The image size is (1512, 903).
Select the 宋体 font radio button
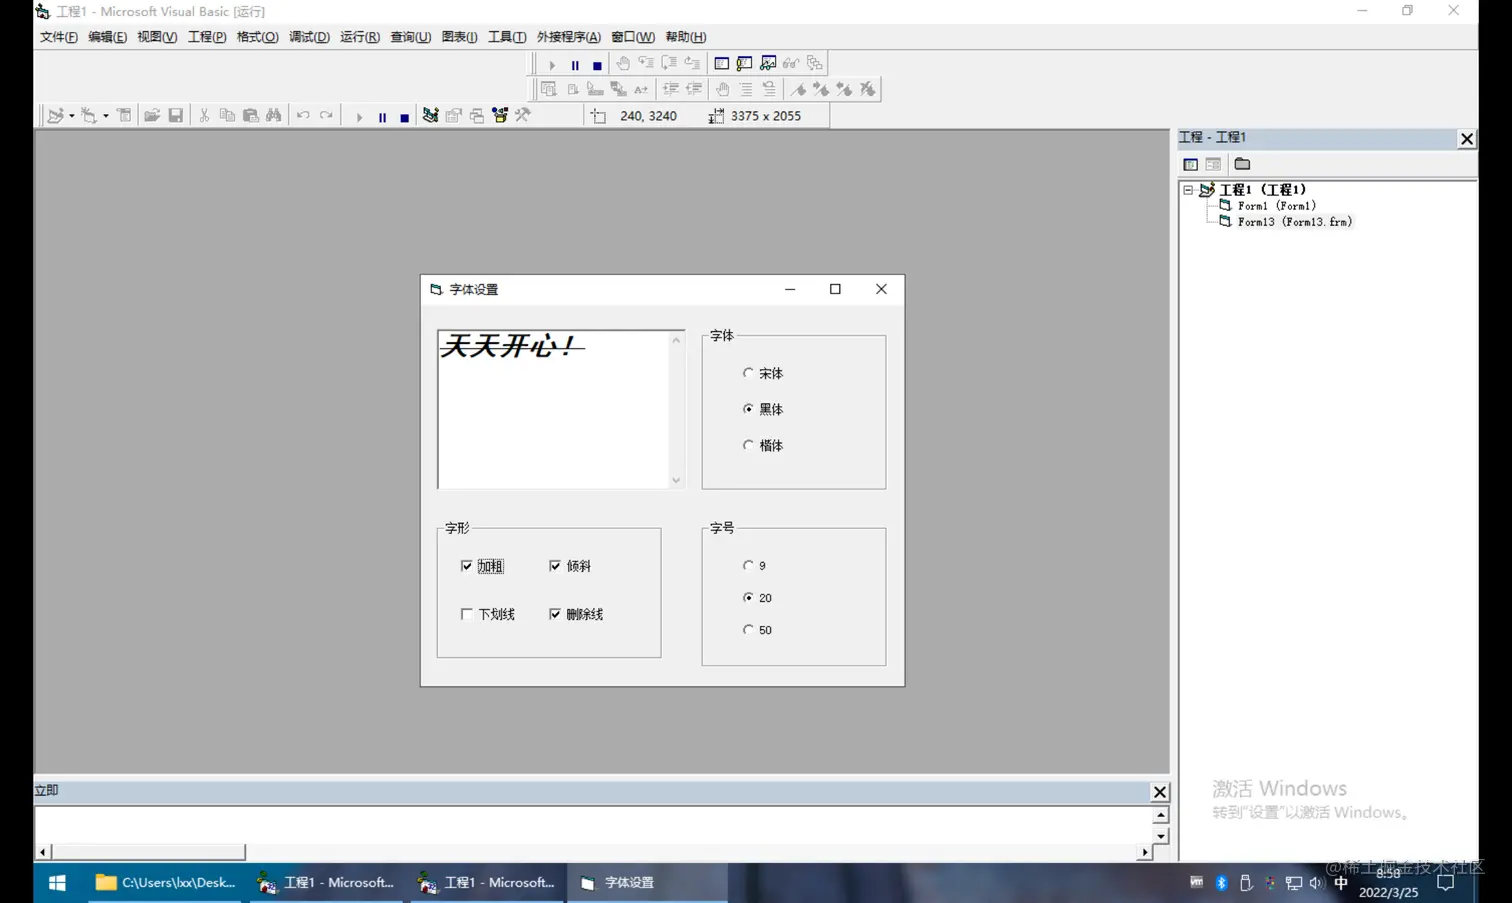(763, 373)
